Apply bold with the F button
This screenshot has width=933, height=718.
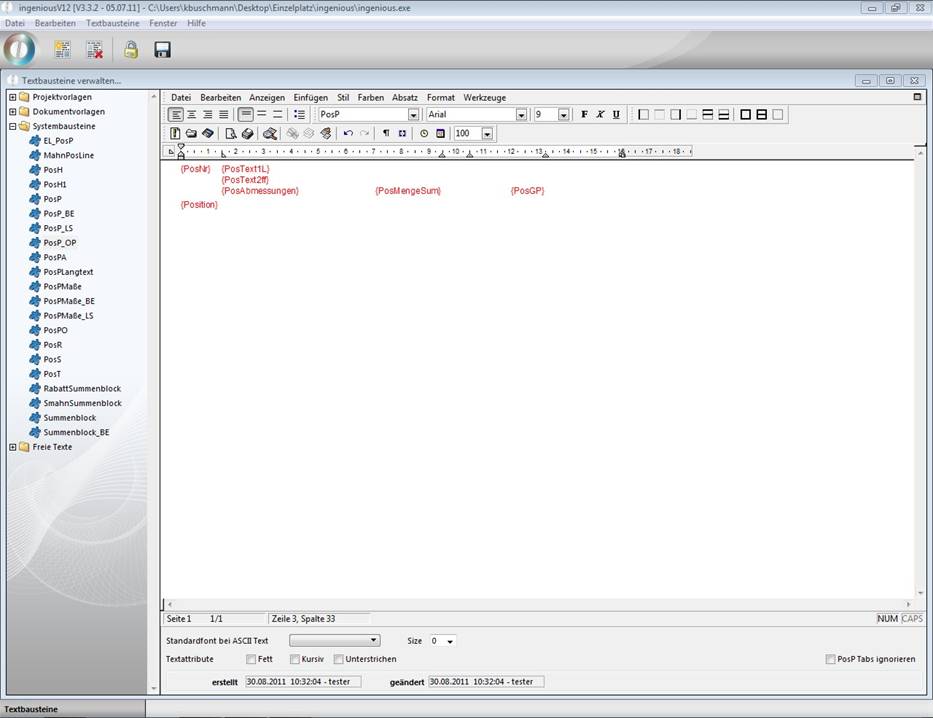(x=585, y=115)
